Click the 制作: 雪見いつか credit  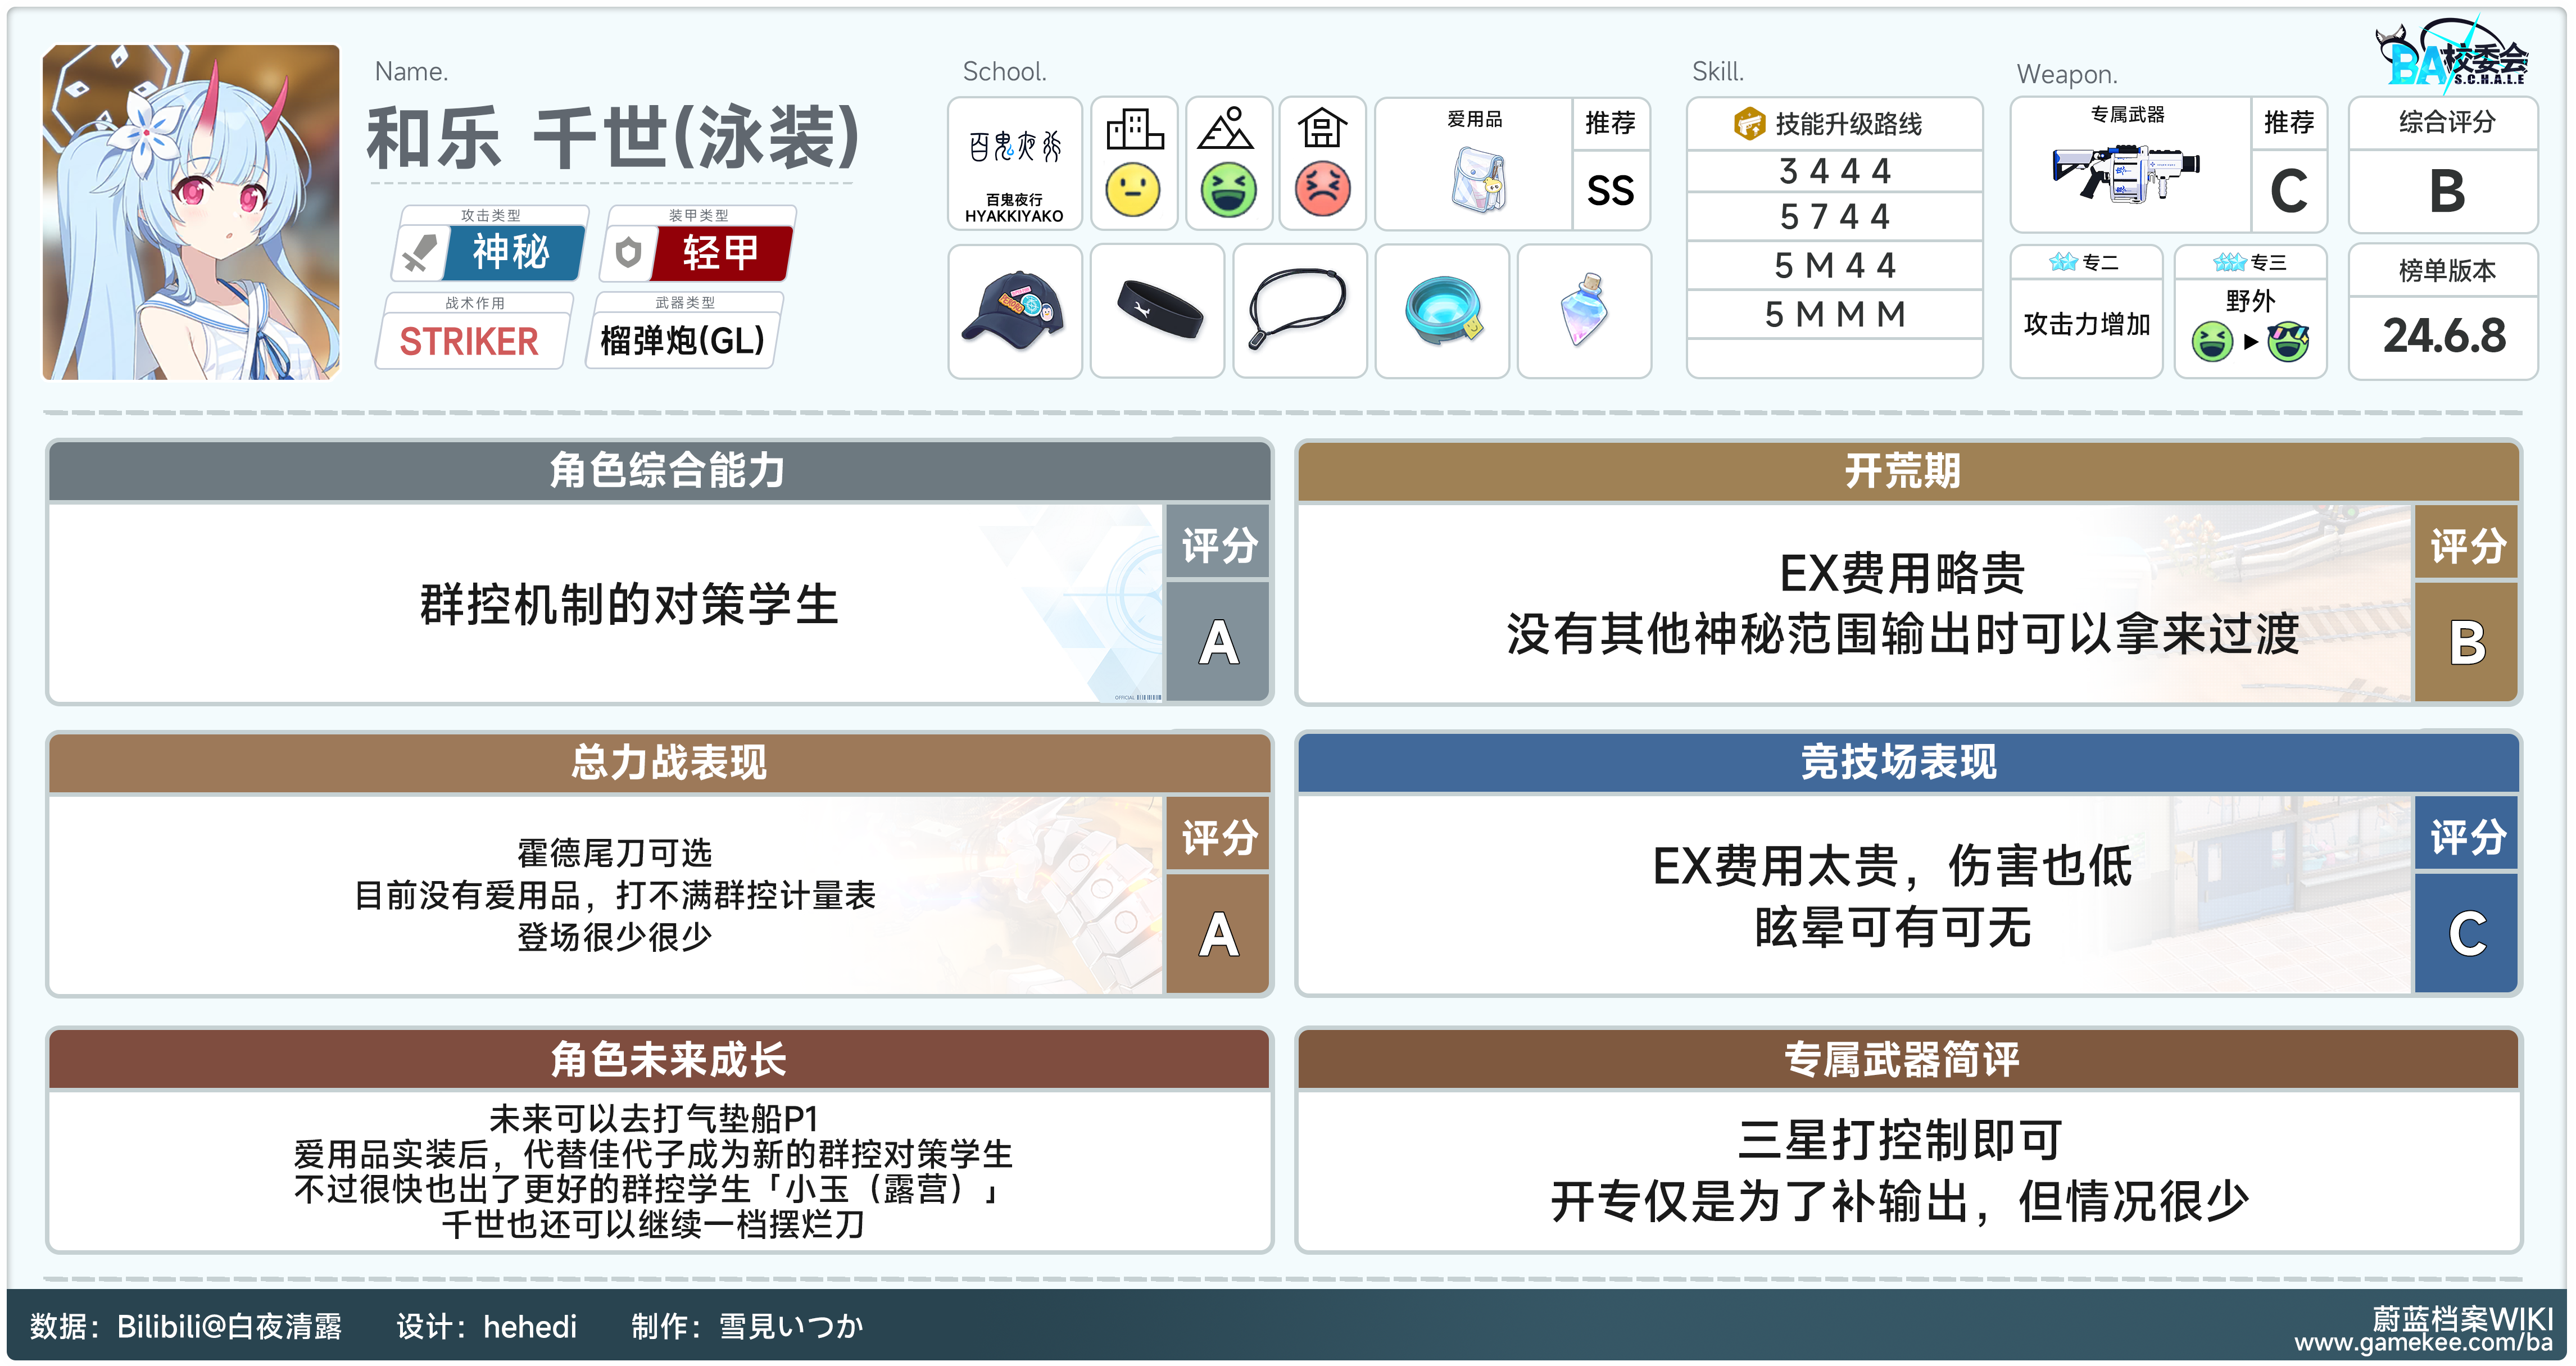click(x=747, y=1326)
